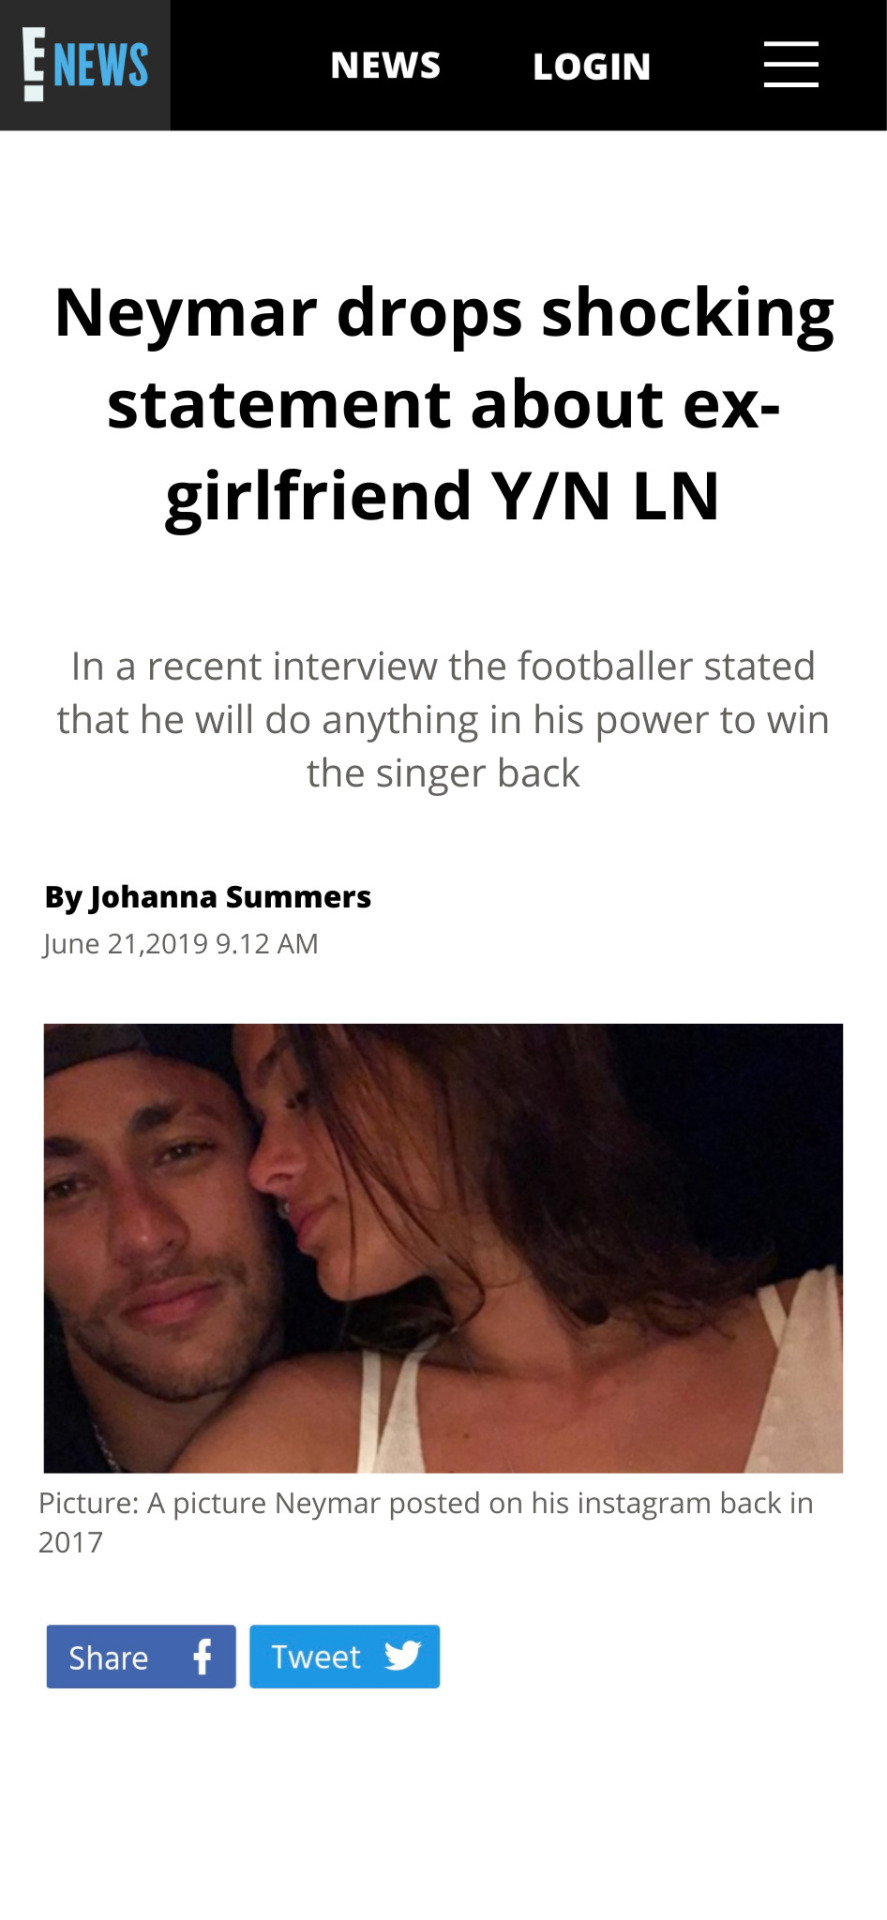
Task: Click the subheadline about the recent interview
Action: pyautogui.click(x=443, y=720)
